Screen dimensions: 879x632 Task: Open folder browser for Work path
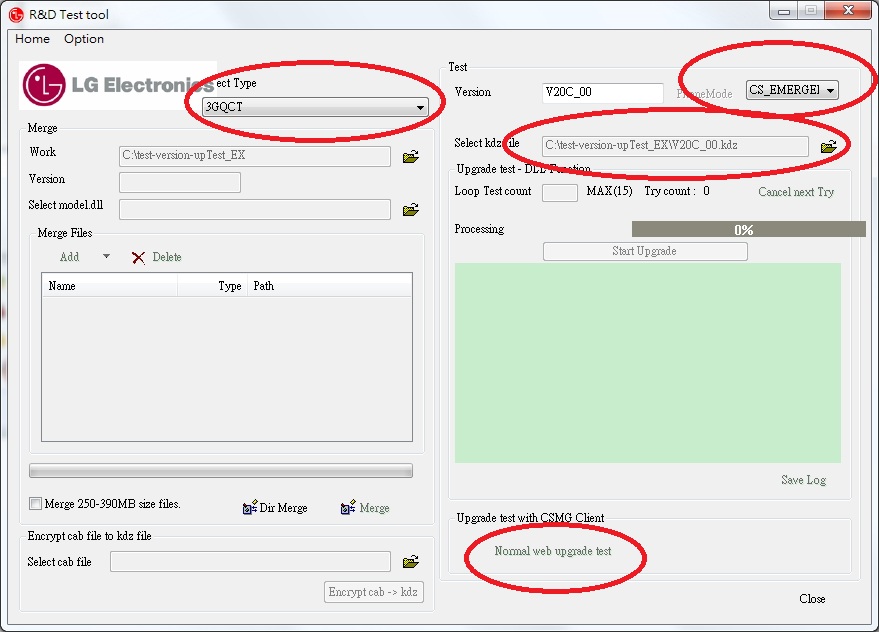point(410,156)
